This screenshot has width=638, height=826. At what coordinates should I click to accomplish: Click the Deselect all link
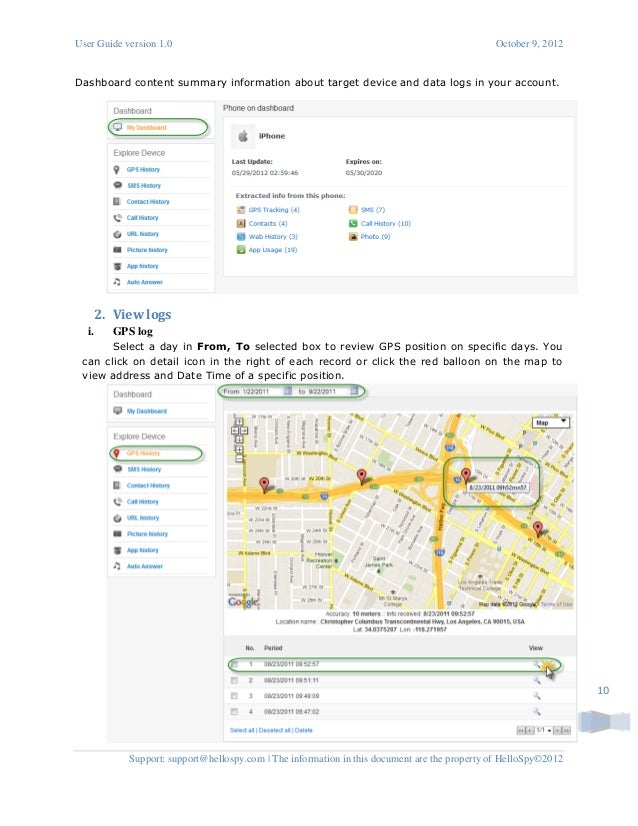pos(275,730)
